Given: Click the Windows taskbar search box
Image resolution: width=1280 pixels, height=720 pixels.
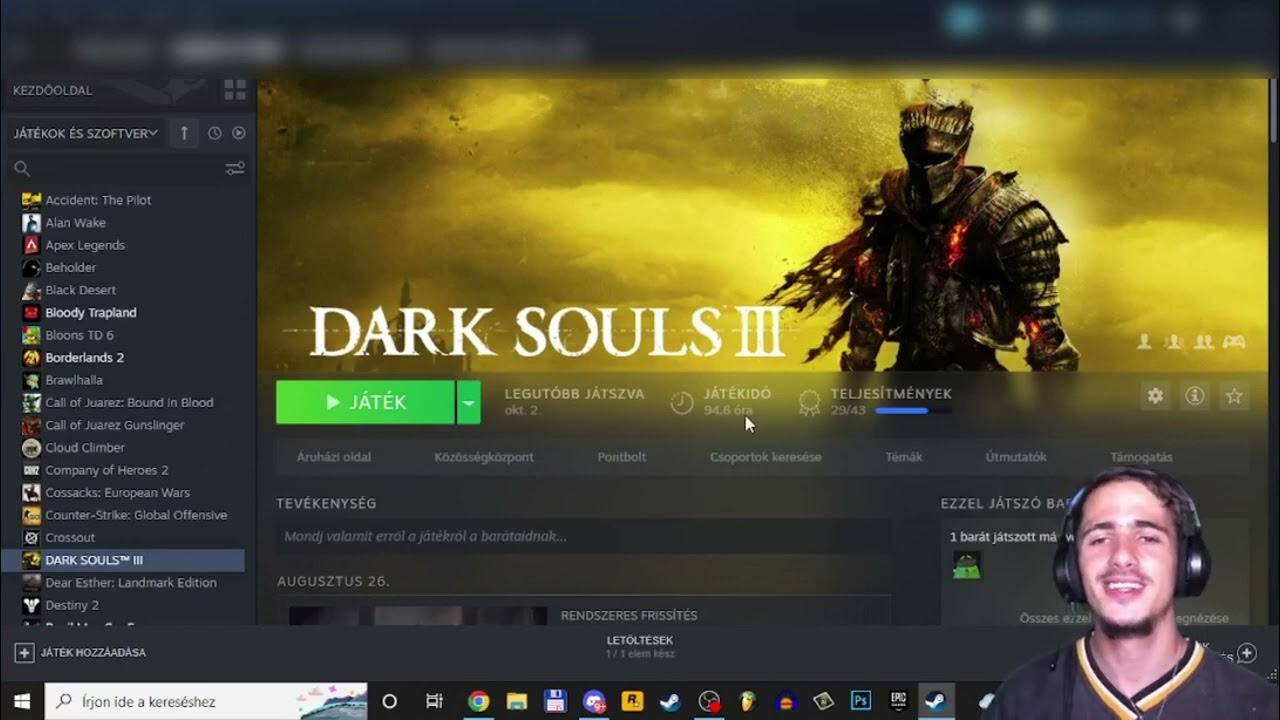Looking at the screenshot, I should click(x=206, y=701).
